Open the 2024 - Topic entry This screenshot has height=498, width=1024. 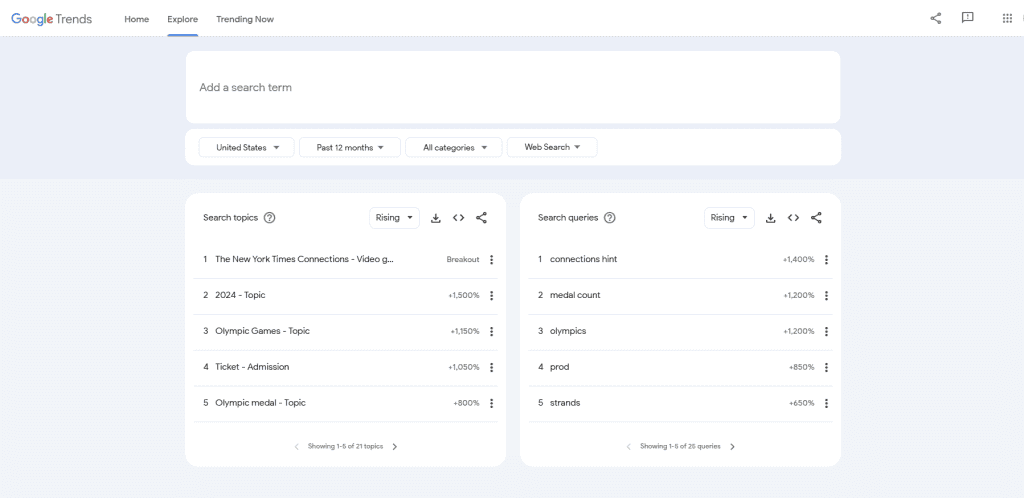(240, 295)
